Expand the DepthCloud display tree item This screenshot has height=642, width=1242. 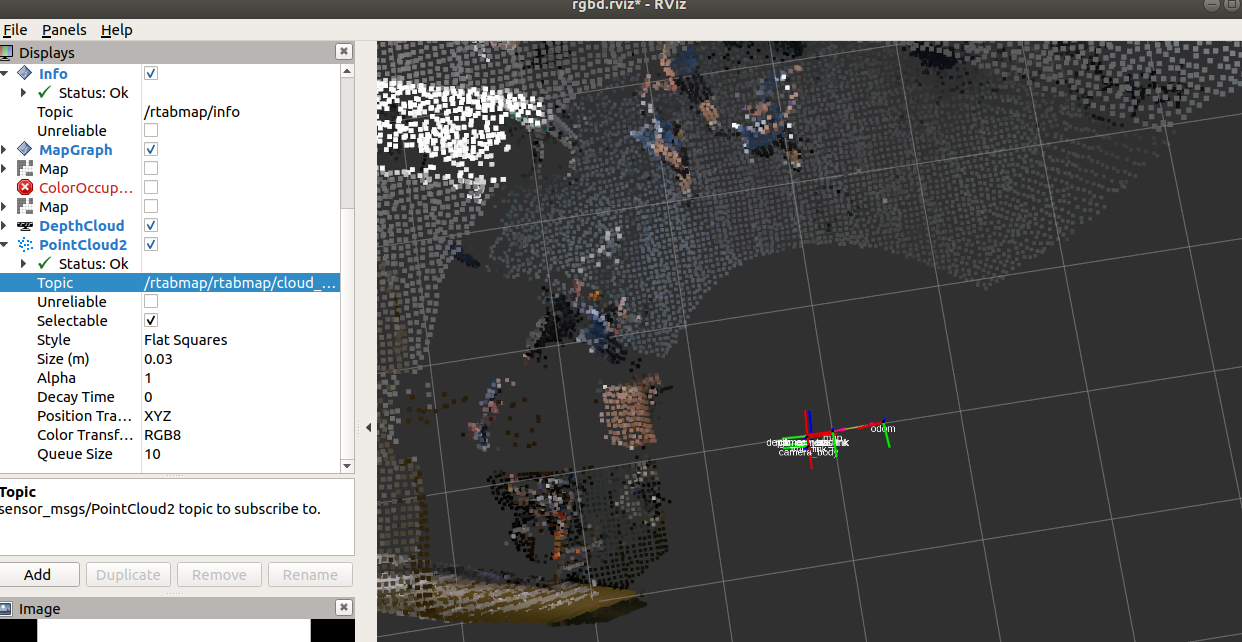(x=5, y=226)
